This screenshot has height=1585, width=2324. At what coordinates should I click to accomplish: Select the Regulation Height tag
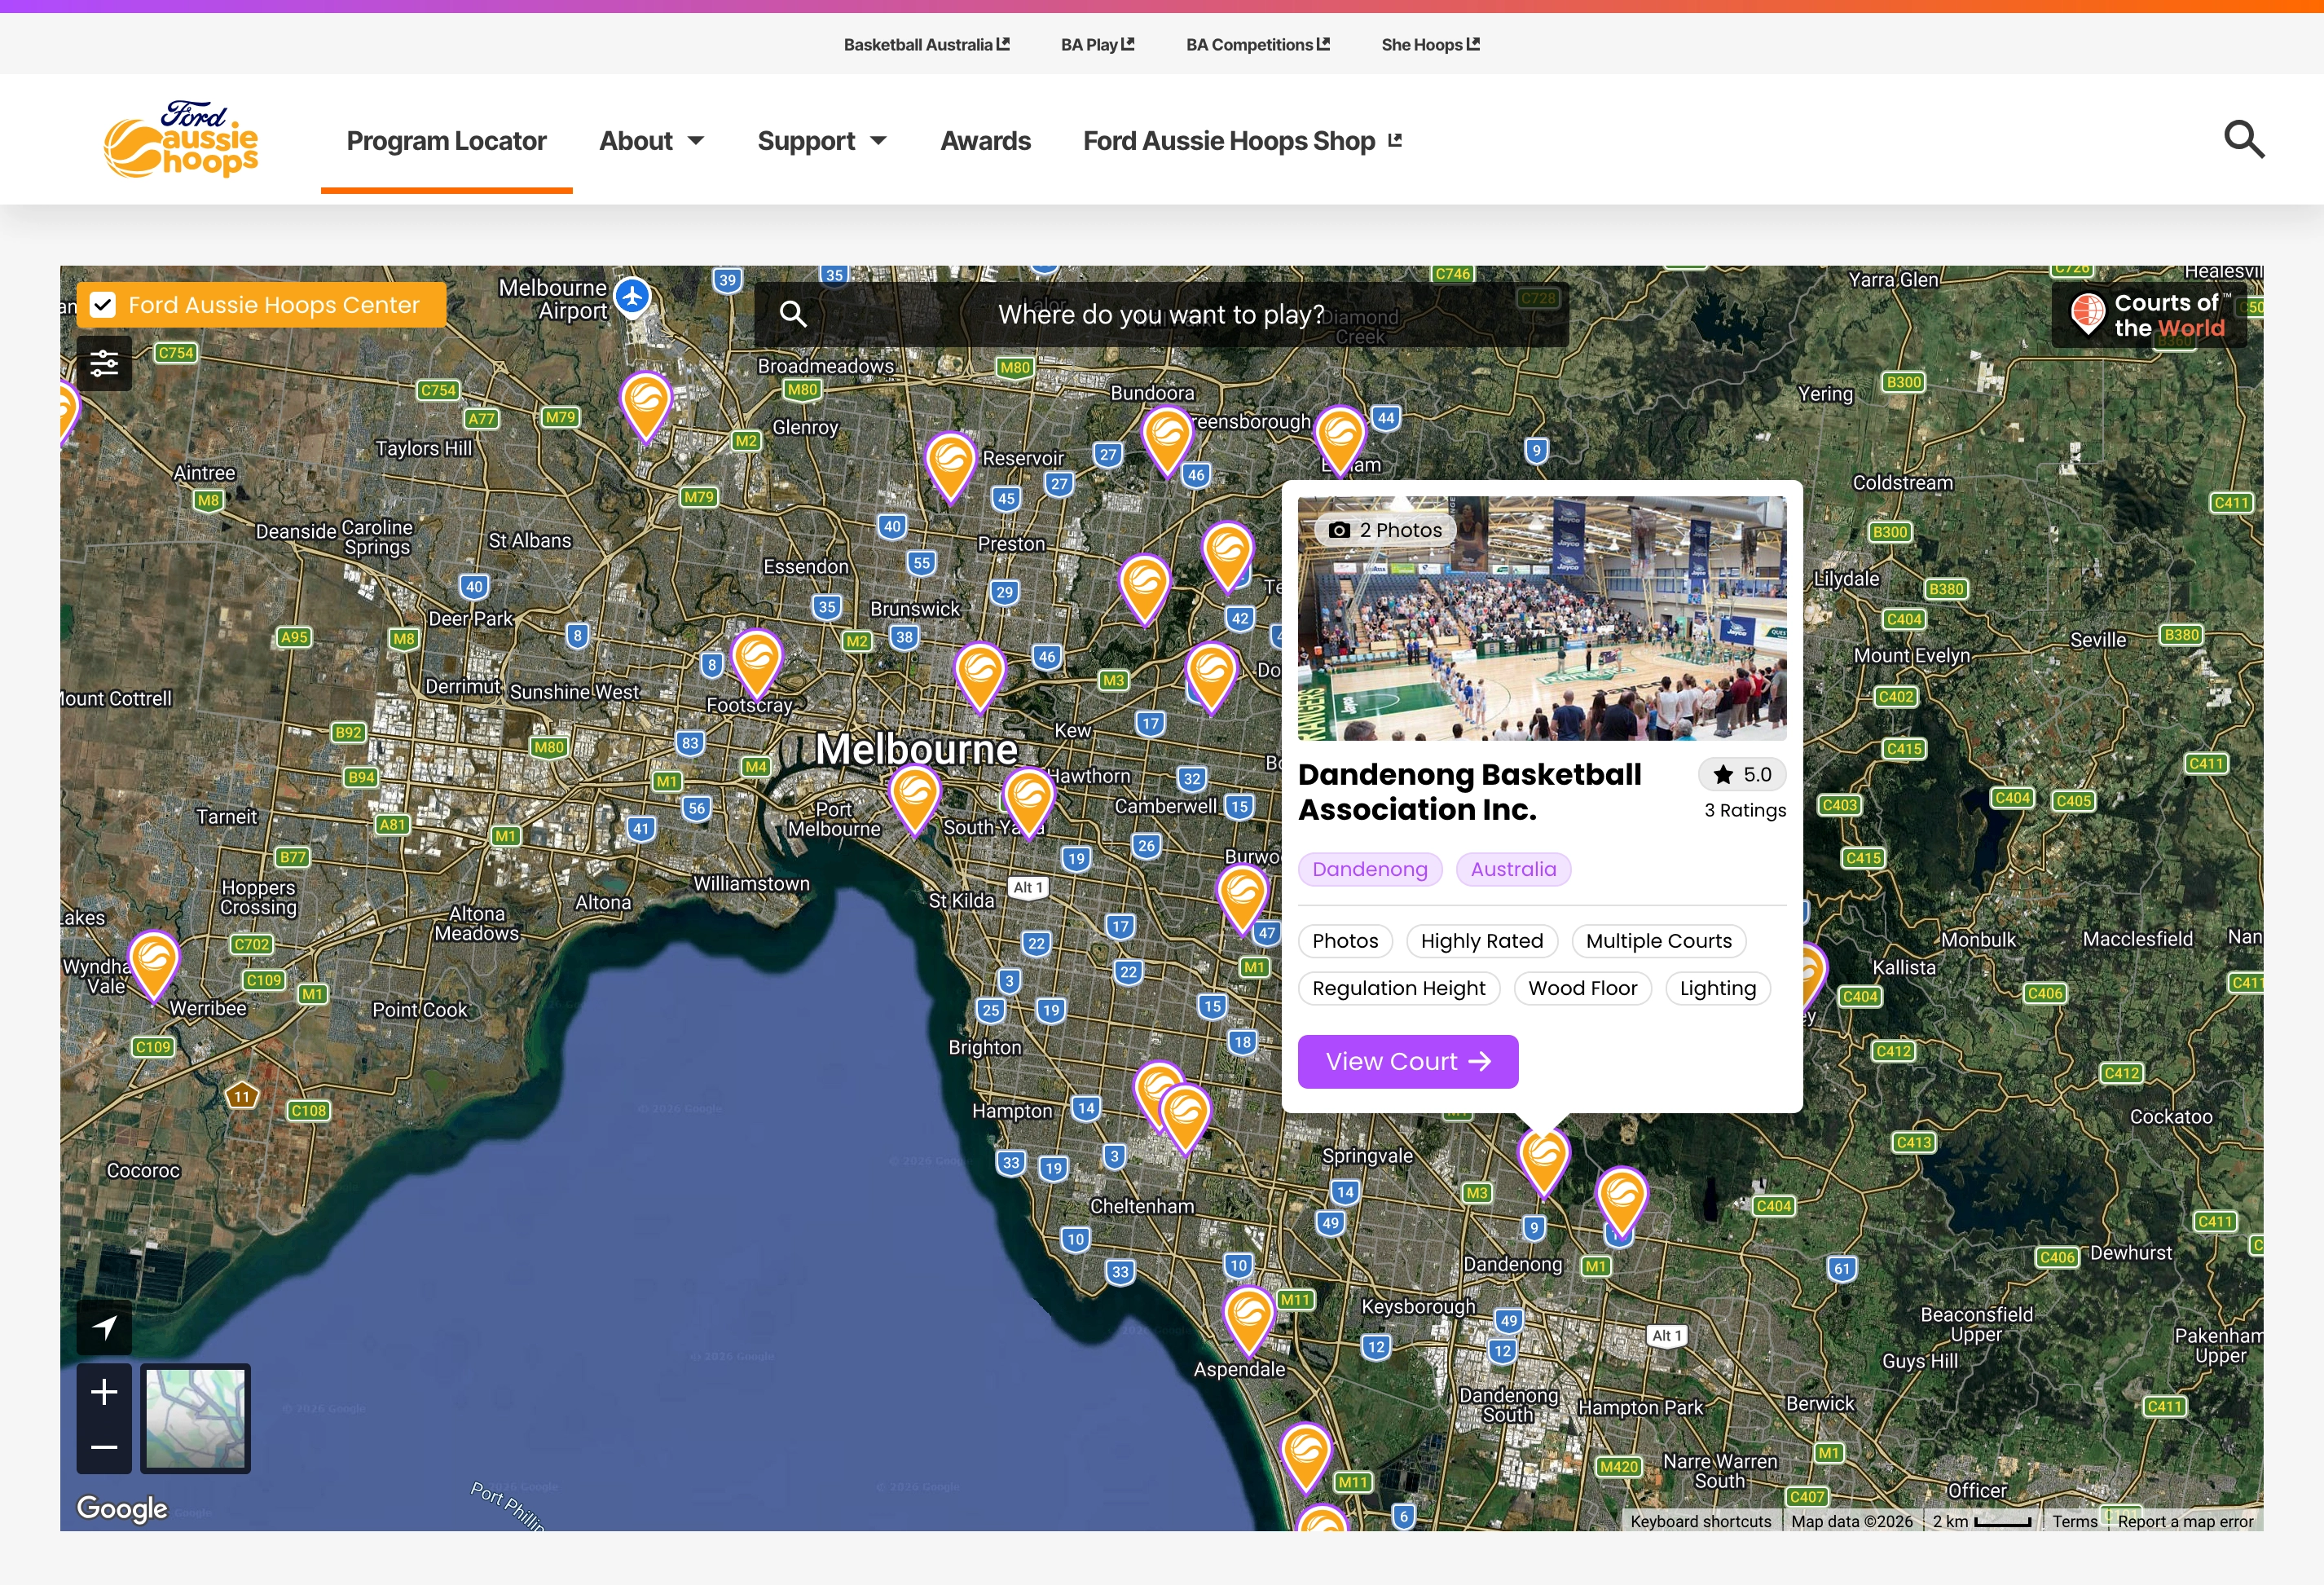1398,988
